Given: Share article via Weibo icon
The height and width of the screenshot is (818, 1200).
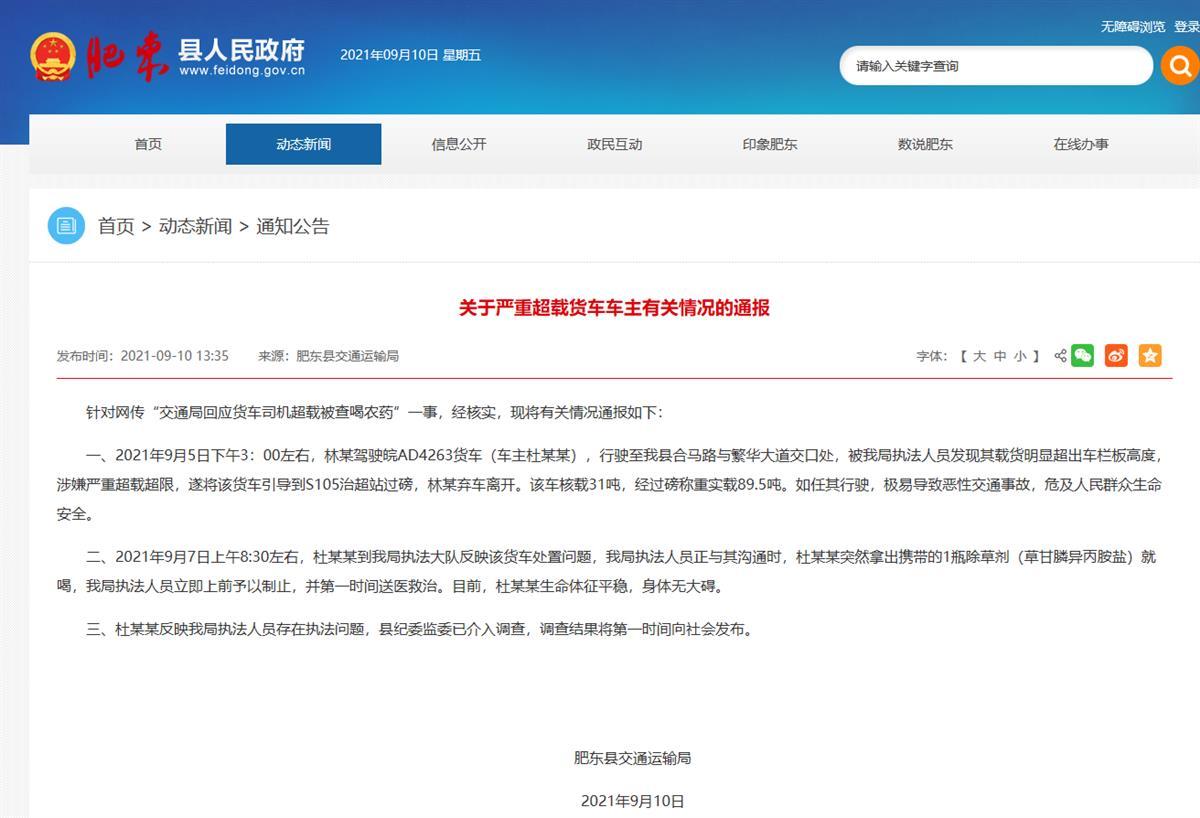Looking at the screenshot, I should (1116, 355).
